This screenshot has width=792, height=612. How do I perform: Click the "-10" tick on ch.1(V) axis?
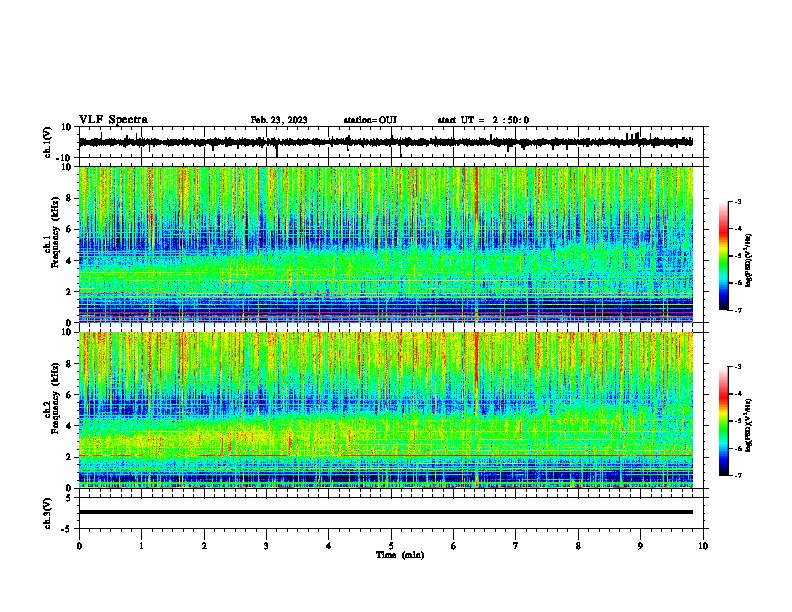(65, 158)
